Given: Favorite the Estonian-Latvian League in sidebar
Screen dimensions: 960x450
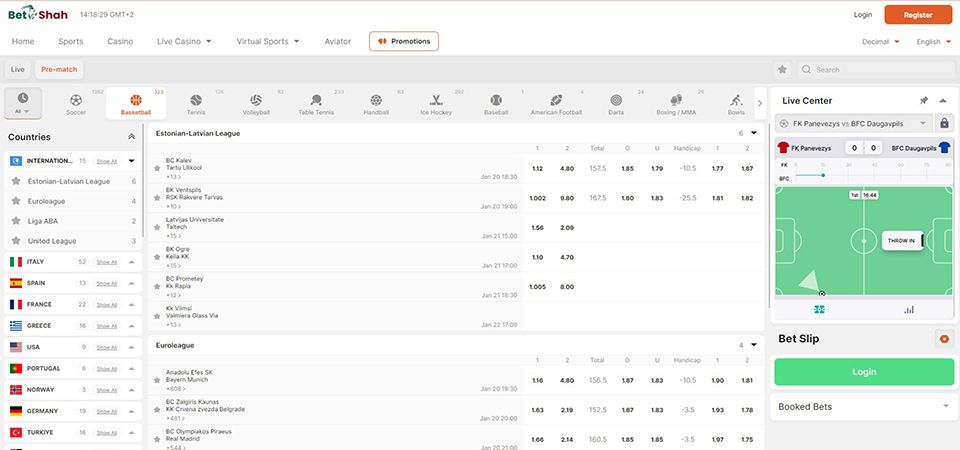Looking at the screenshot, I should pos(17,181).
